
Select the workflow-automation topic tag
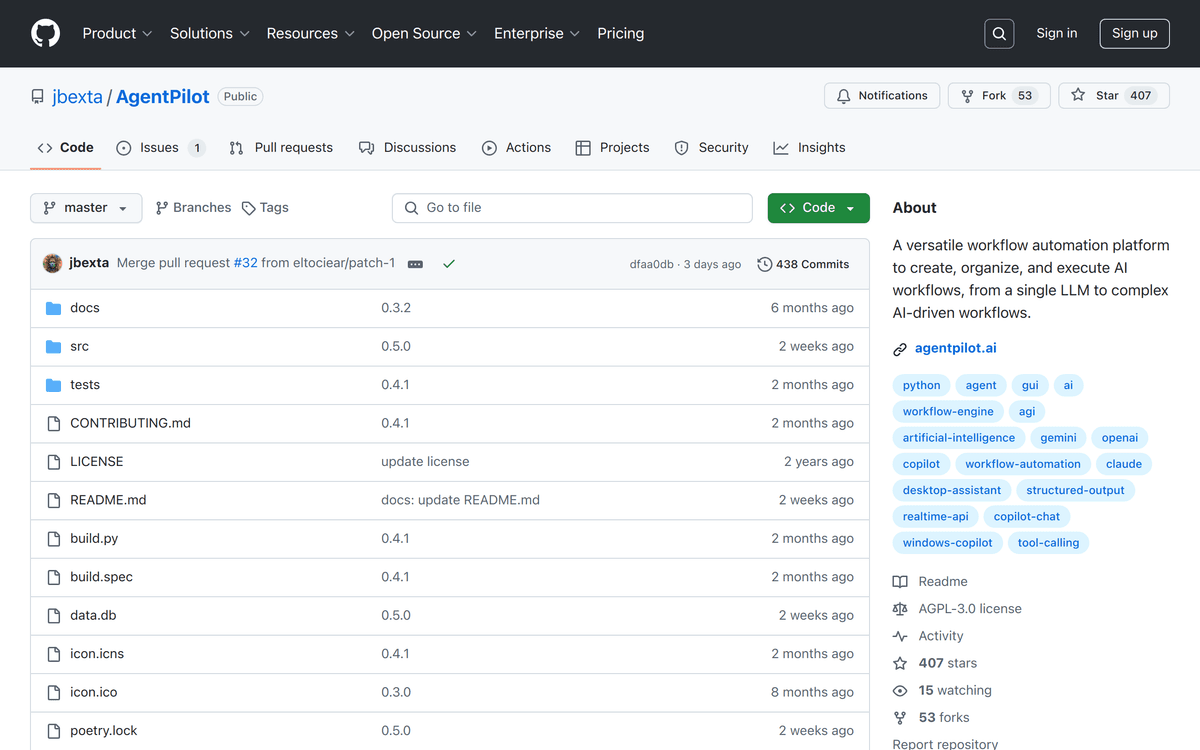[1022, 464]
